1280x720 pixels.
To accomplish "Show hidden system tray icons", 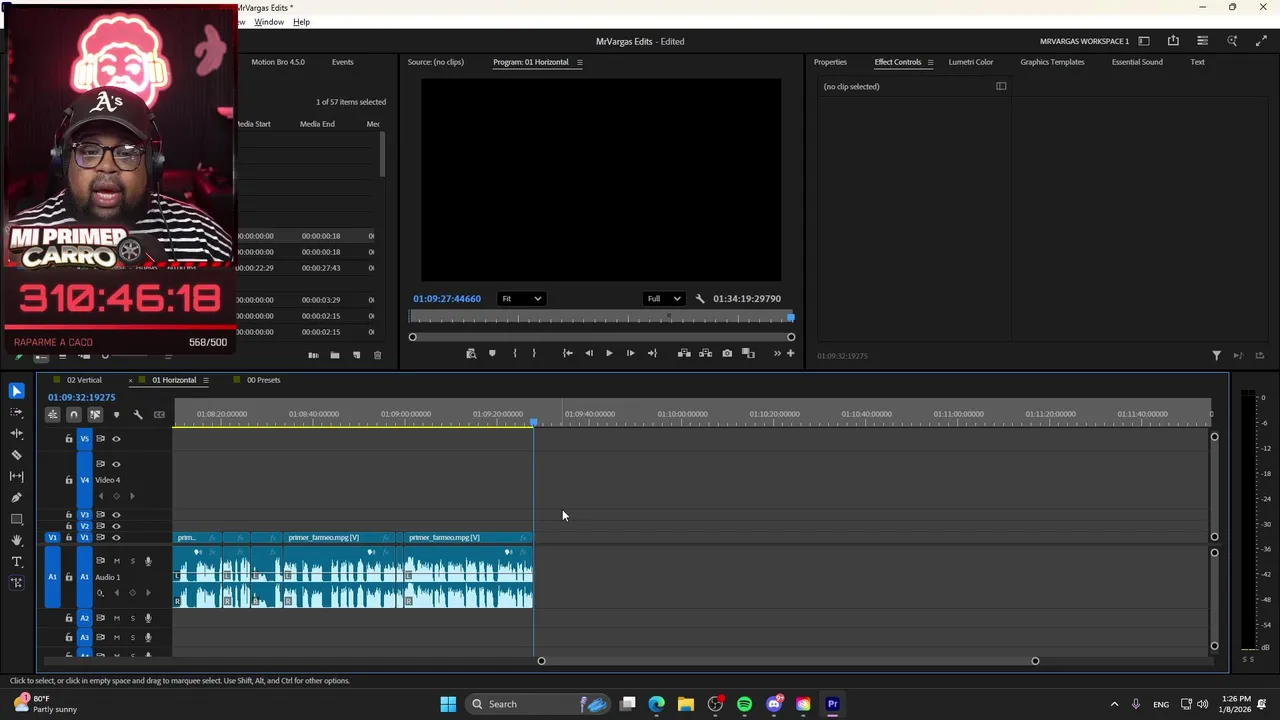I will [1114, 704].
